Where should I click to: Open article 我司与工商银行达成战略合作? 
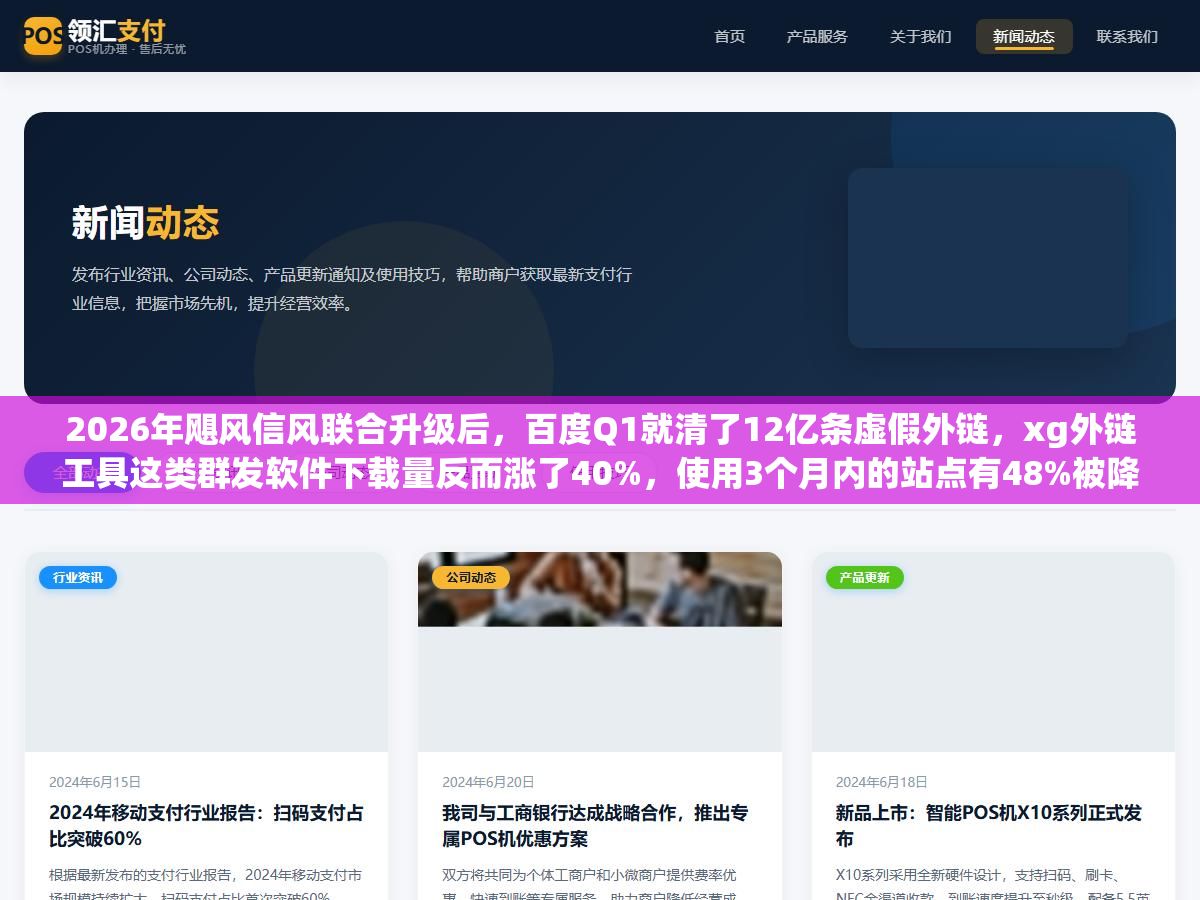(595, 825)
